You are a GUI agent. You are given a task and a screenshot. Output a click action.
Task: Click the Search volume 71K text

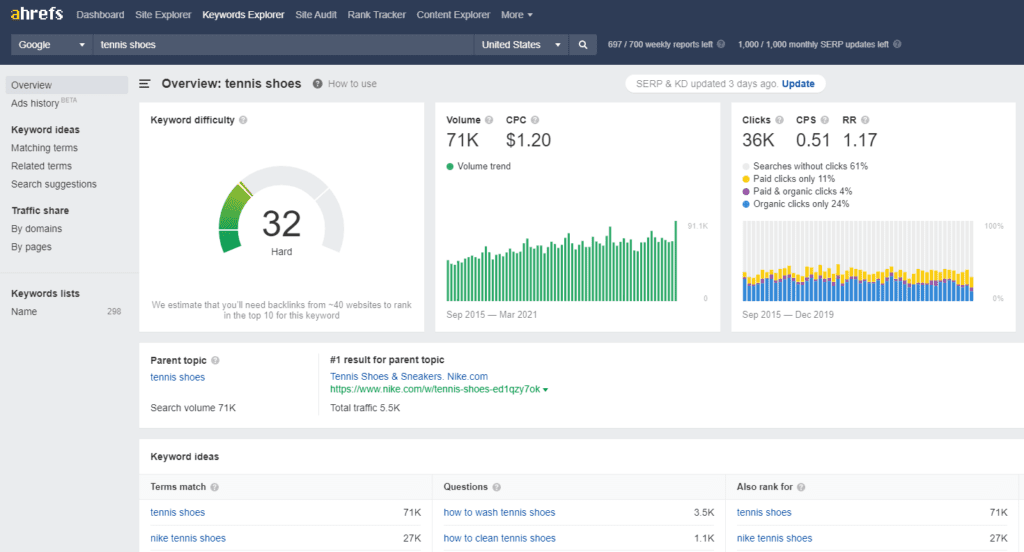click(193, 408)
